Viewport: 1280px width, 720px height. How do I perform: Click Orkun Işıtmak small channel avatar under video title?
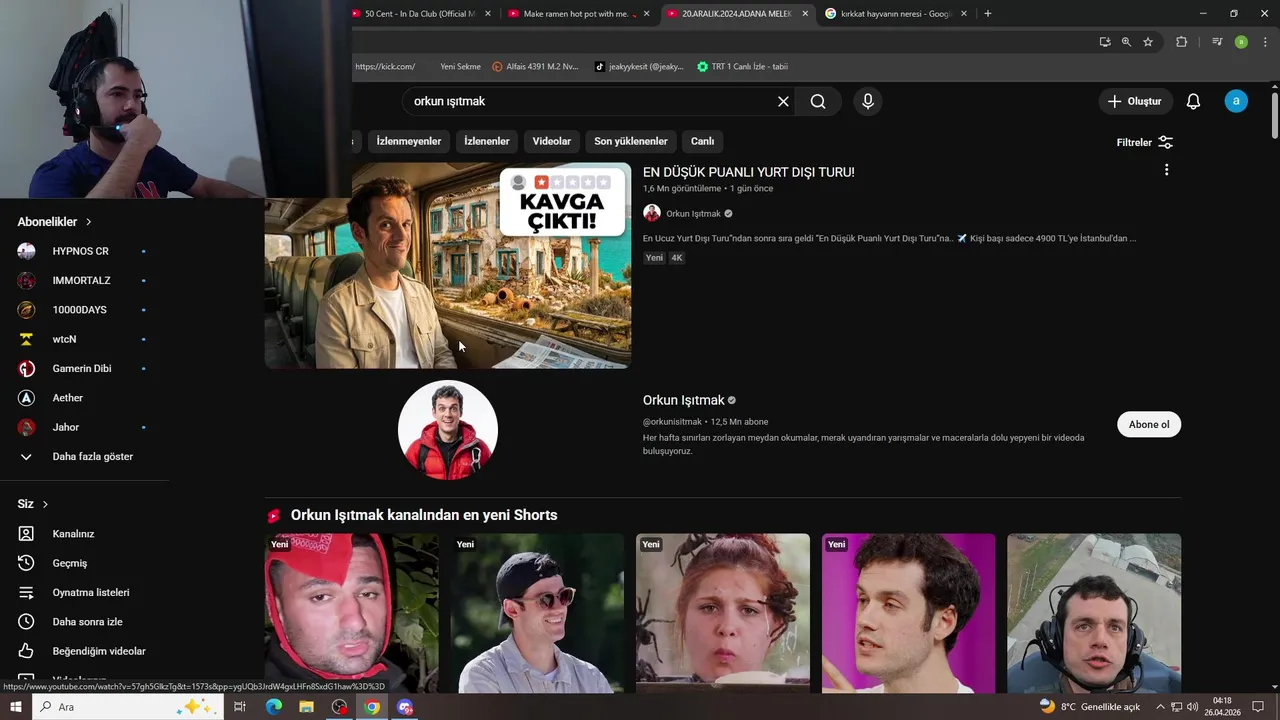tap(652, 213)
